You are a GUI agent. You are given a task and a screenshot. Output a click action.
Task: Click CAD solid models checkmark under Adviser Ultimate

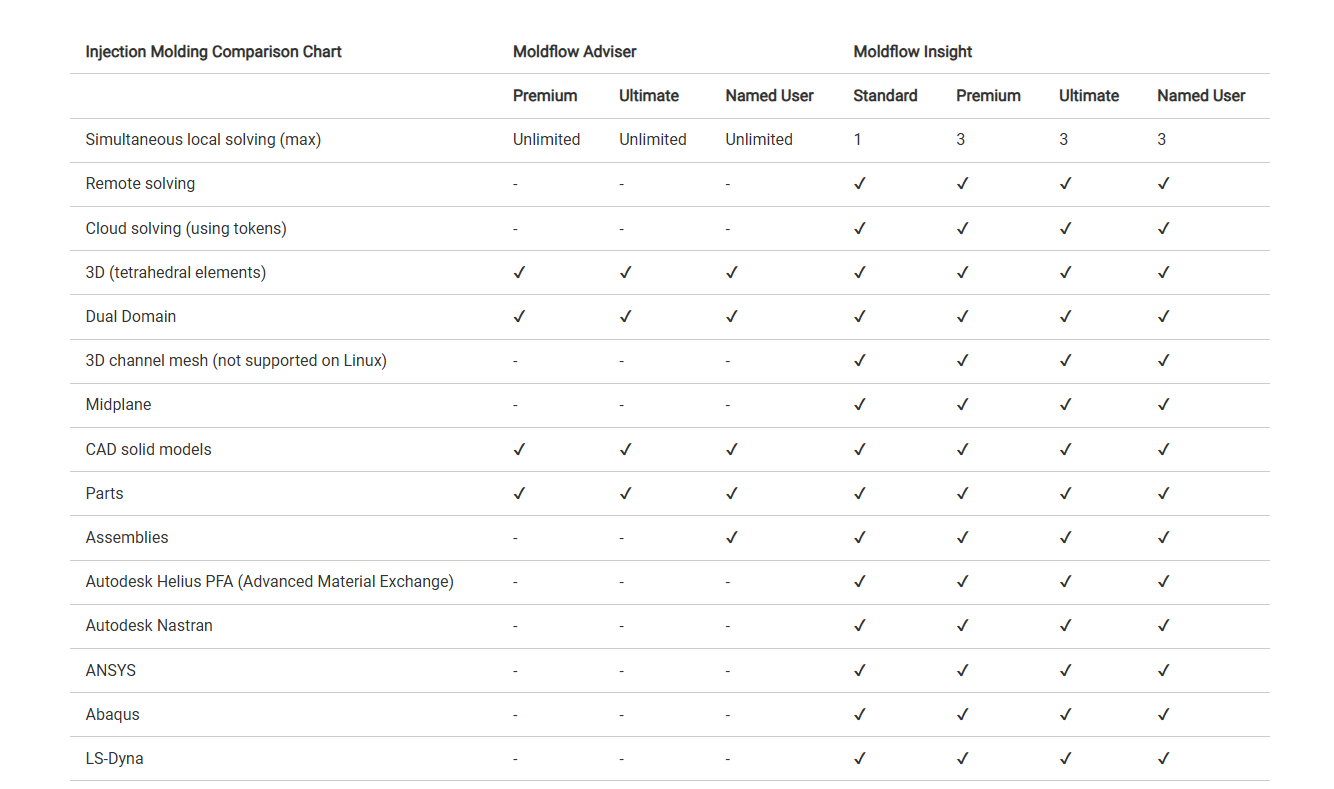(625, 450)
